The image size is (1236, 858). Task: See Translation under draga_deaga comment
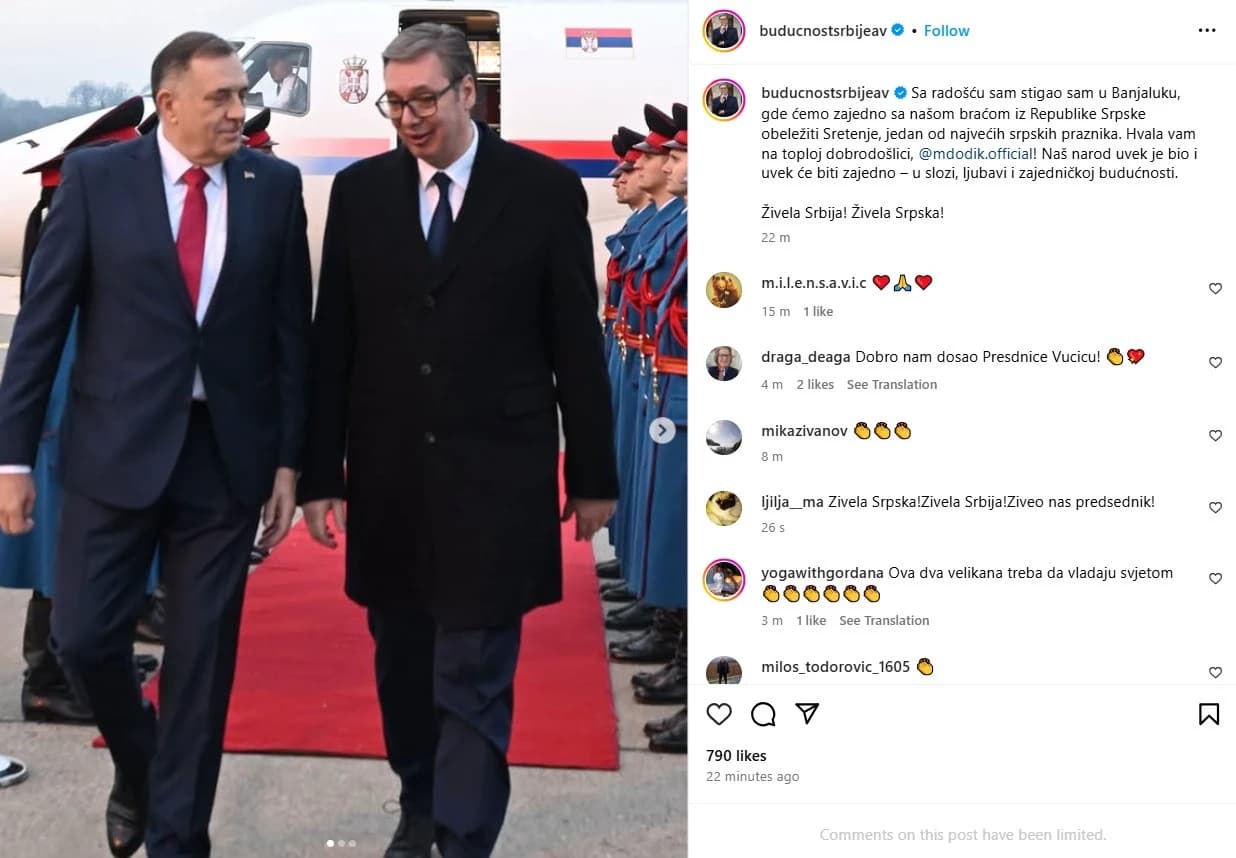892,384
